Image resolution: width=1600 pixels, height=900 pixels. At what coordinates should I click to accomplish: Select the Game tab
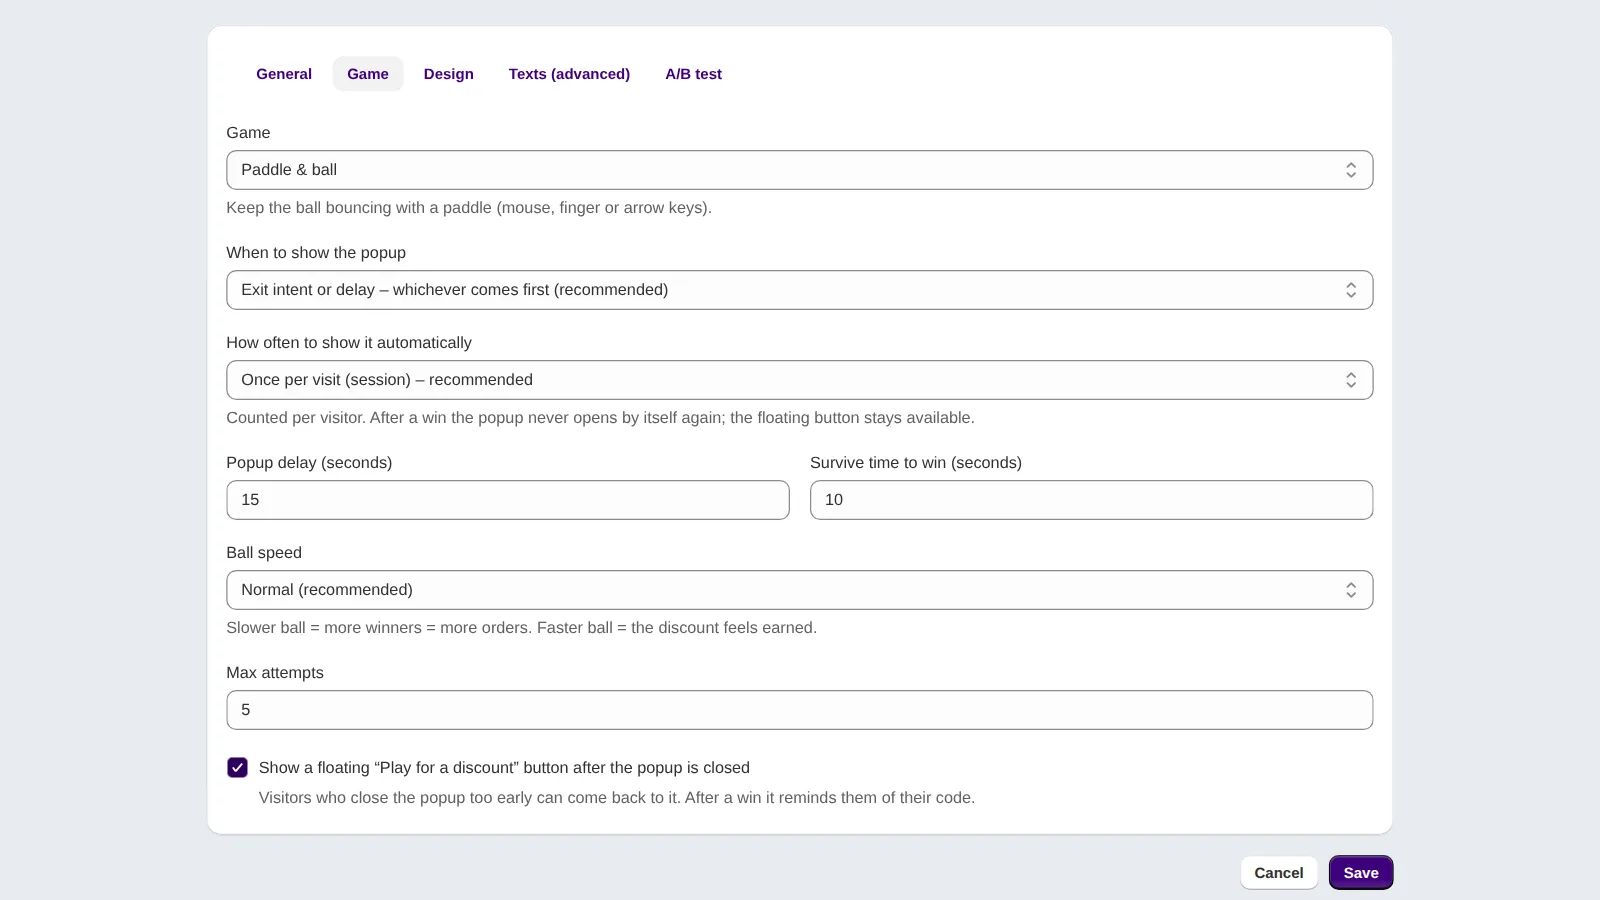368,74
